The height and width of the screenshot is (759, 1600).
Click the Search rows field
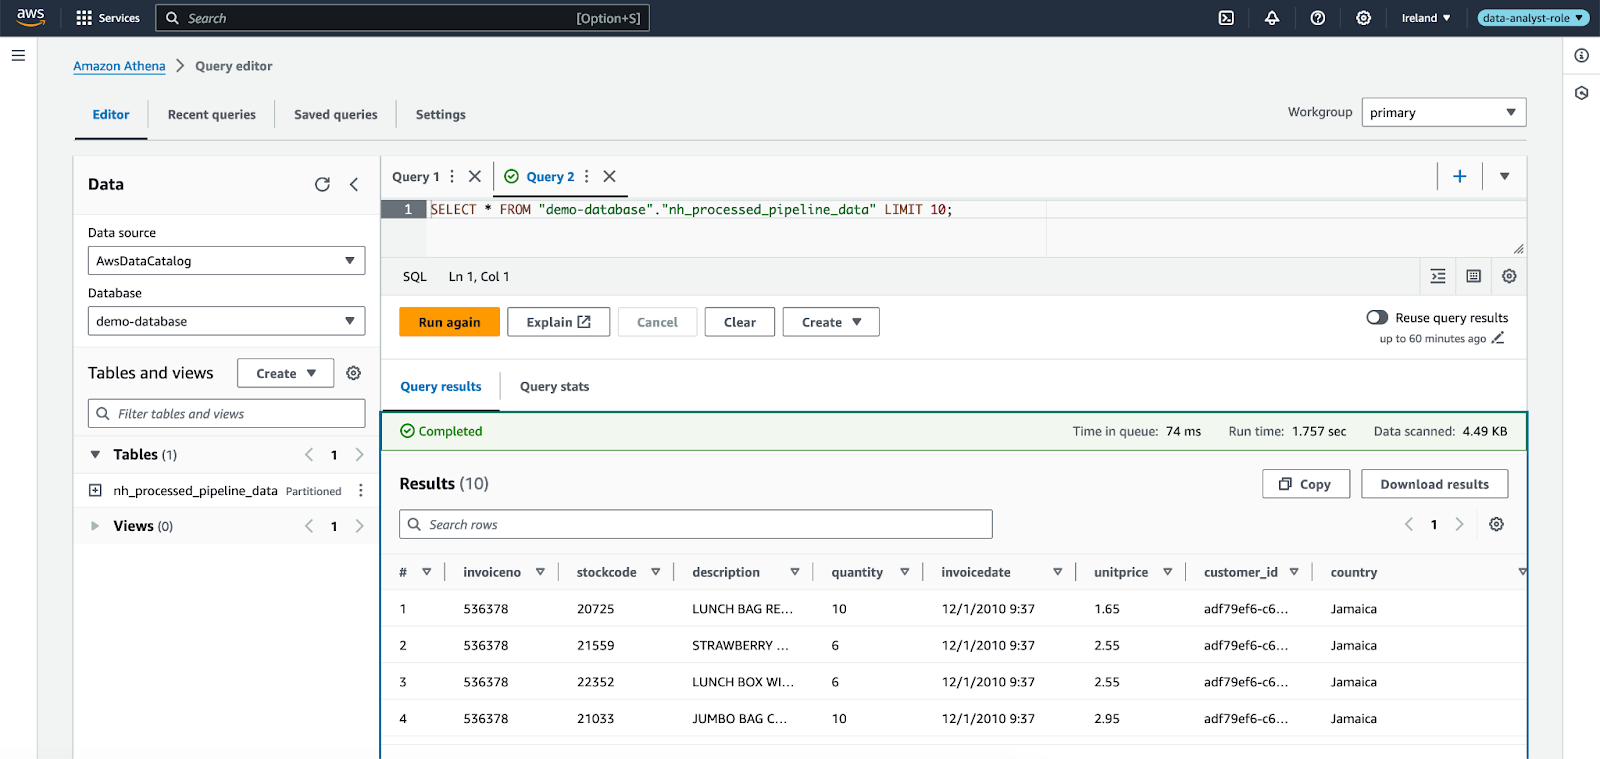point(696,524)
